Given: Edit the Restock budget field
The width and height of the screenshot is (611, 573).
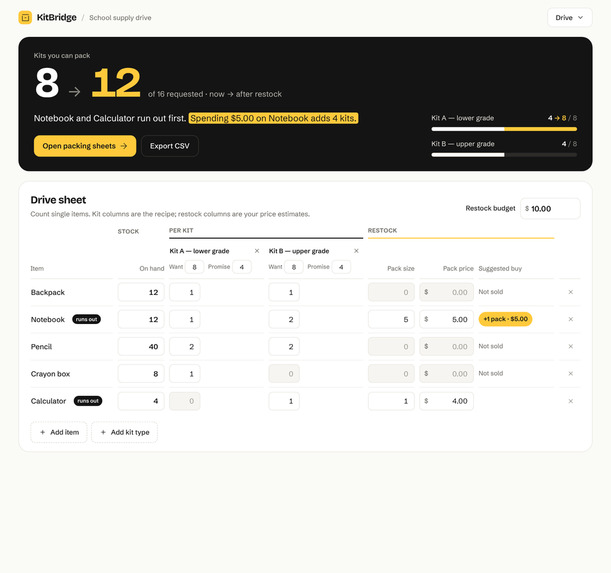Looking at the screenshot, I should (550, 209).
